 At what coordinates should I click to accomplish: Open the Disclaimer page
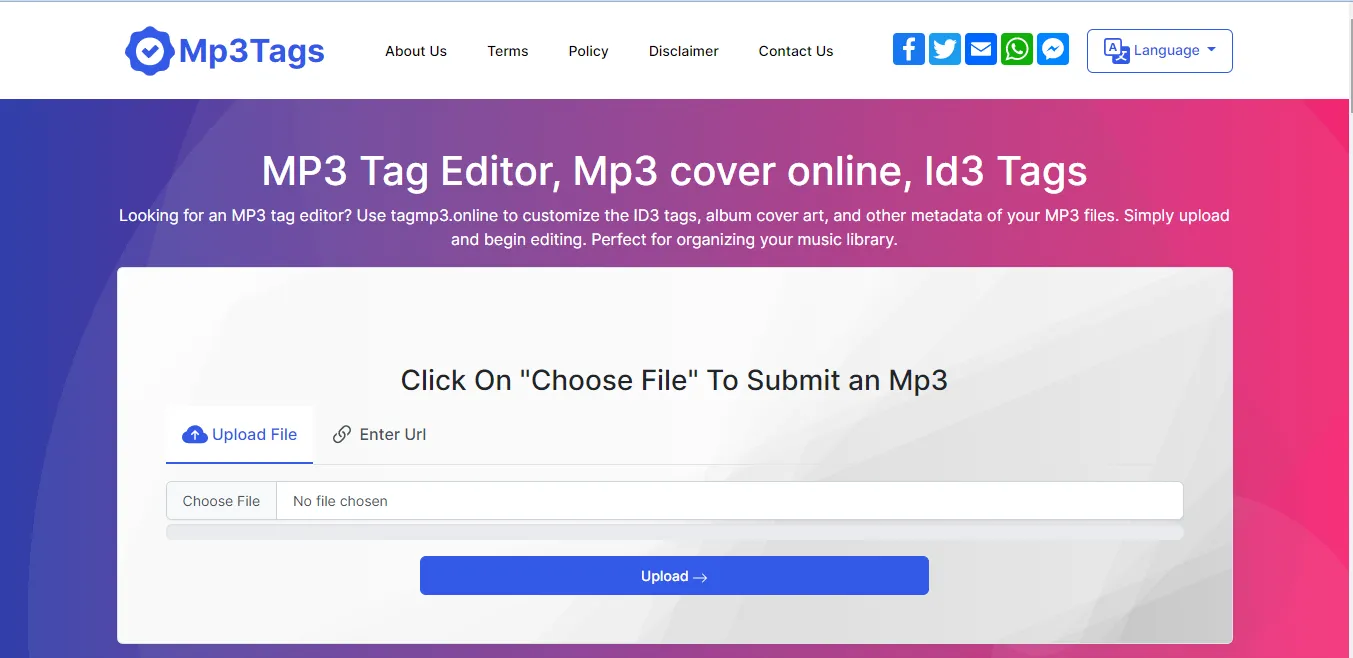coord(683,50)
